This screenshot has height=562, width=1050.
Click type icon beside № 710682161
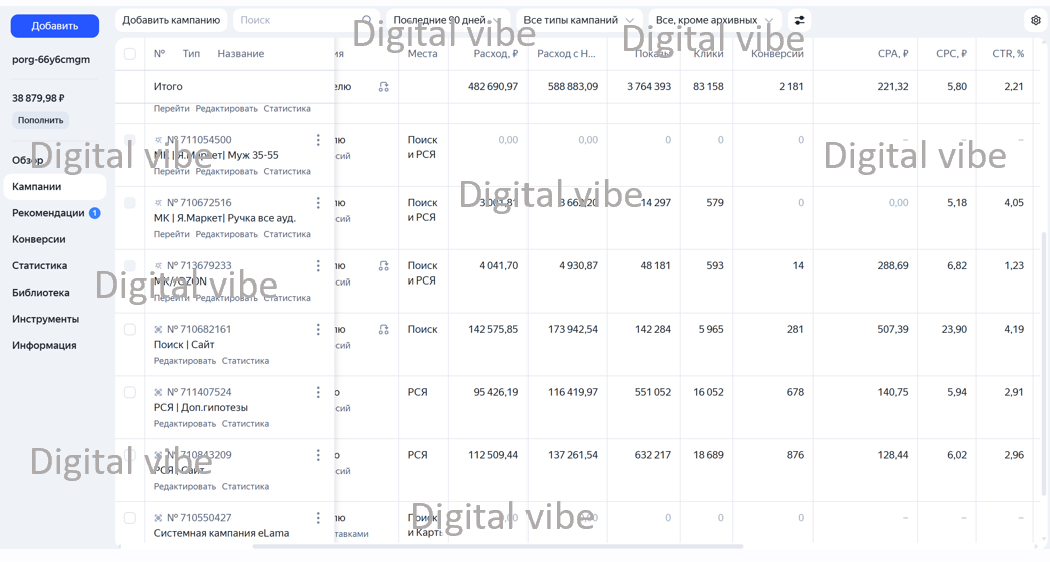[158, 329]
